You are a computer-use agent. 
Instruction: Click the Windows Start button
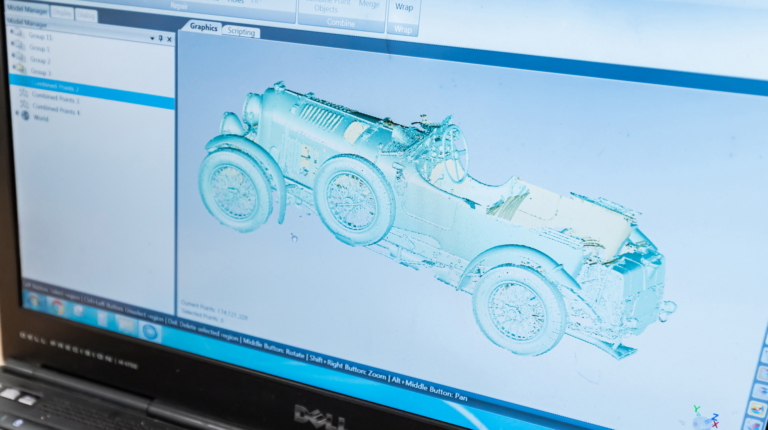tap(32, 300)
